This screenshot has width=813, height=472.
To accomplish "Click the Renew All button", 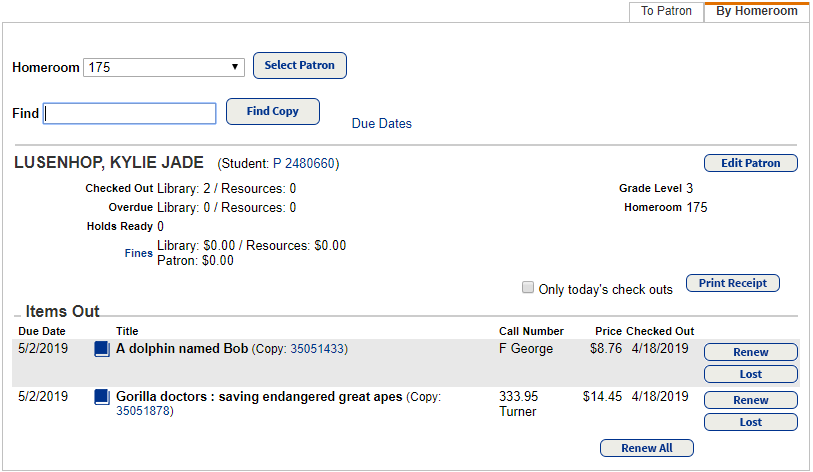I will pyautogui.click(x=646, y=448).
